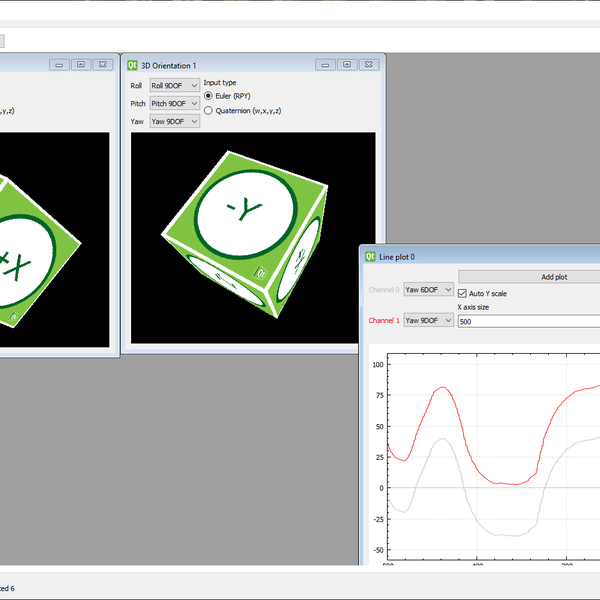Open the Roll 9DOF dropdown
The width and height of the screenshot is (600, 600).
pyautogui.click(x=174, y=86)
